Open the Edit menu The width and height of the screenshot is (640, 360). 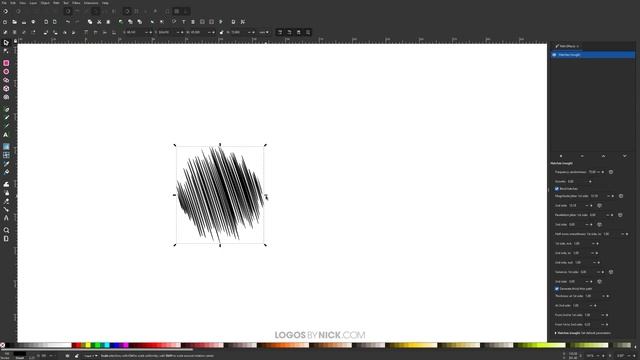(13, 3)
